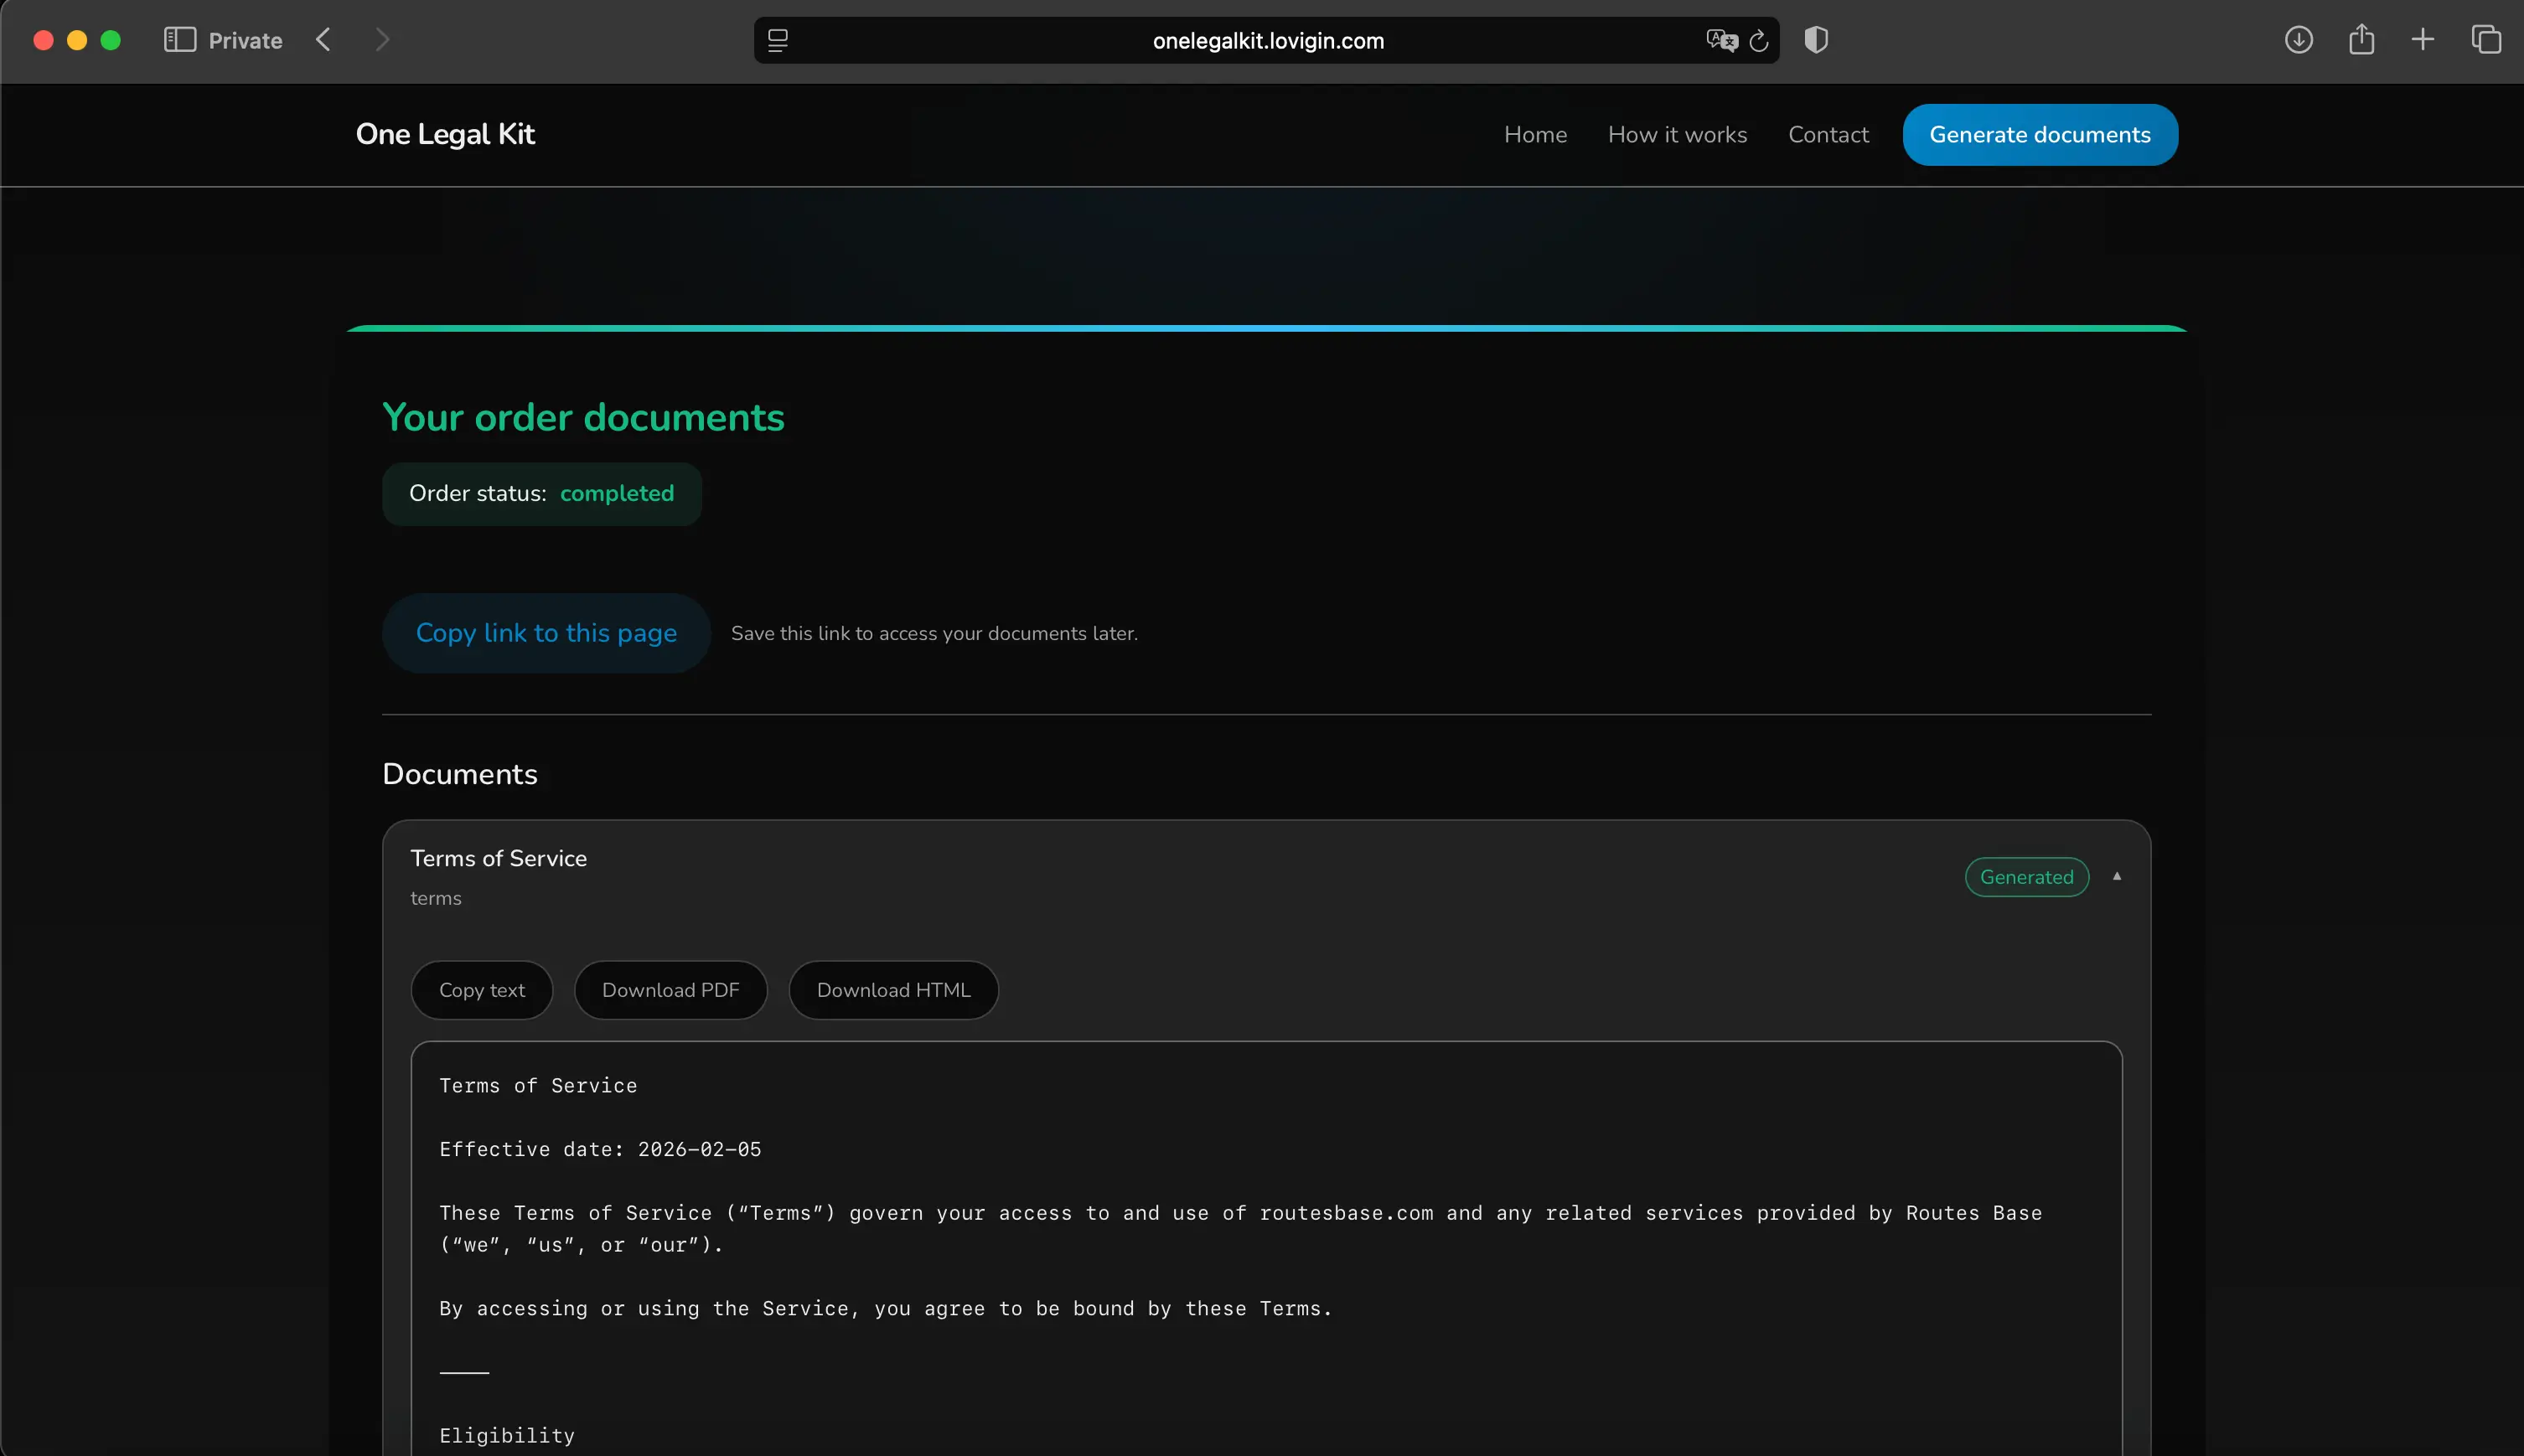This screenshot has height=1456, width=2524.
Task: Open the webpage translation options
Action: 1720,40
